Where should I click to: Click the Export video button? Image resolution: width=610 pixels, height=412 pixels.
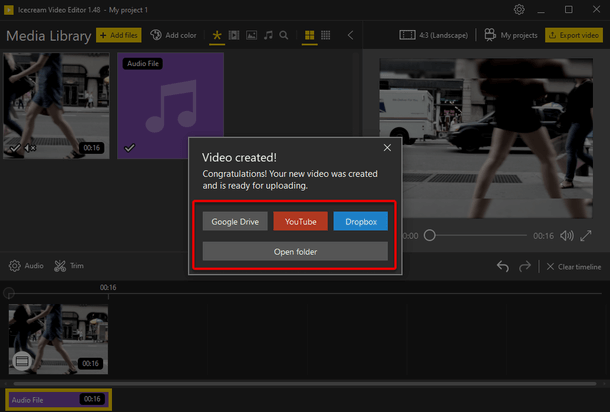[574, 35]
